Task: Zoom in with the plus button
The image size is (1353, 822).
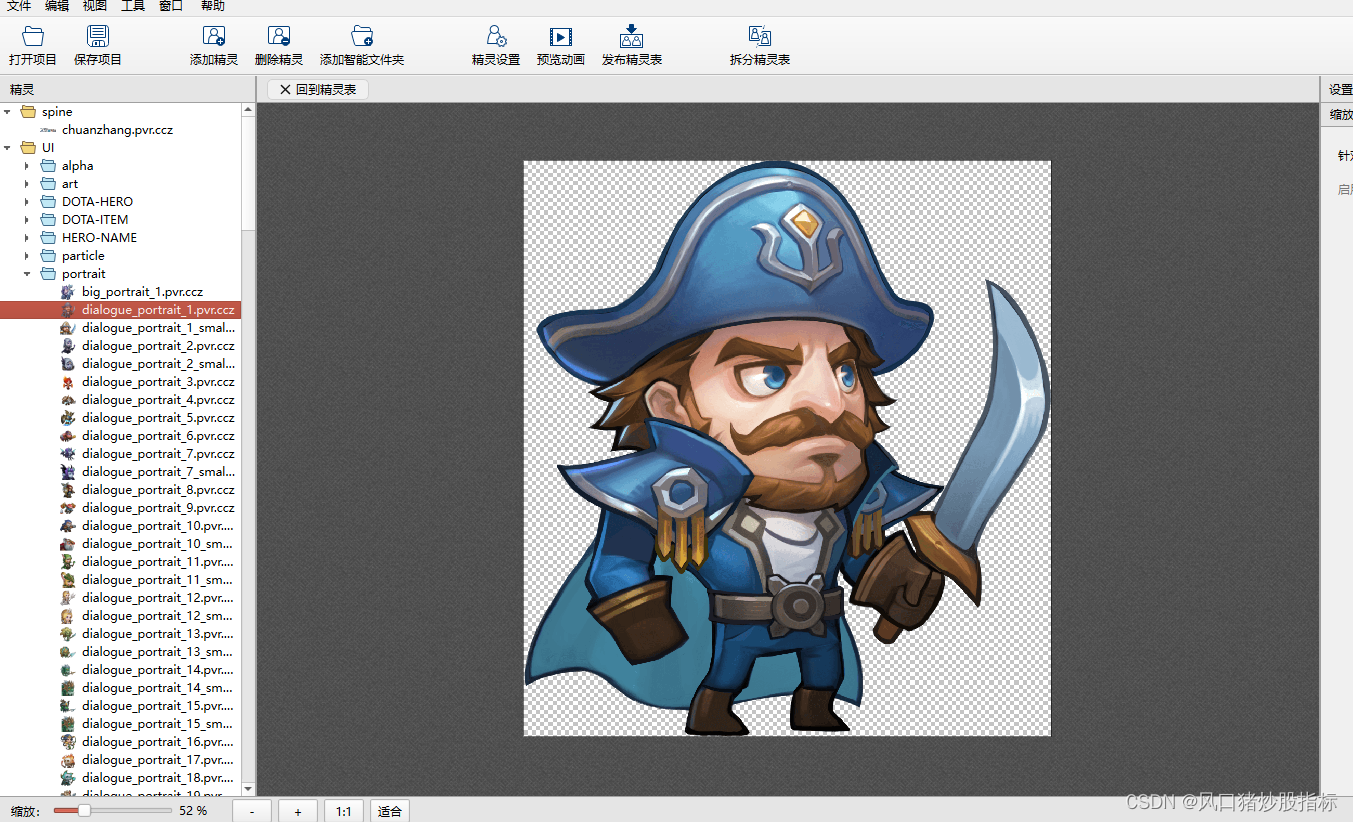Action: (298, 811)
